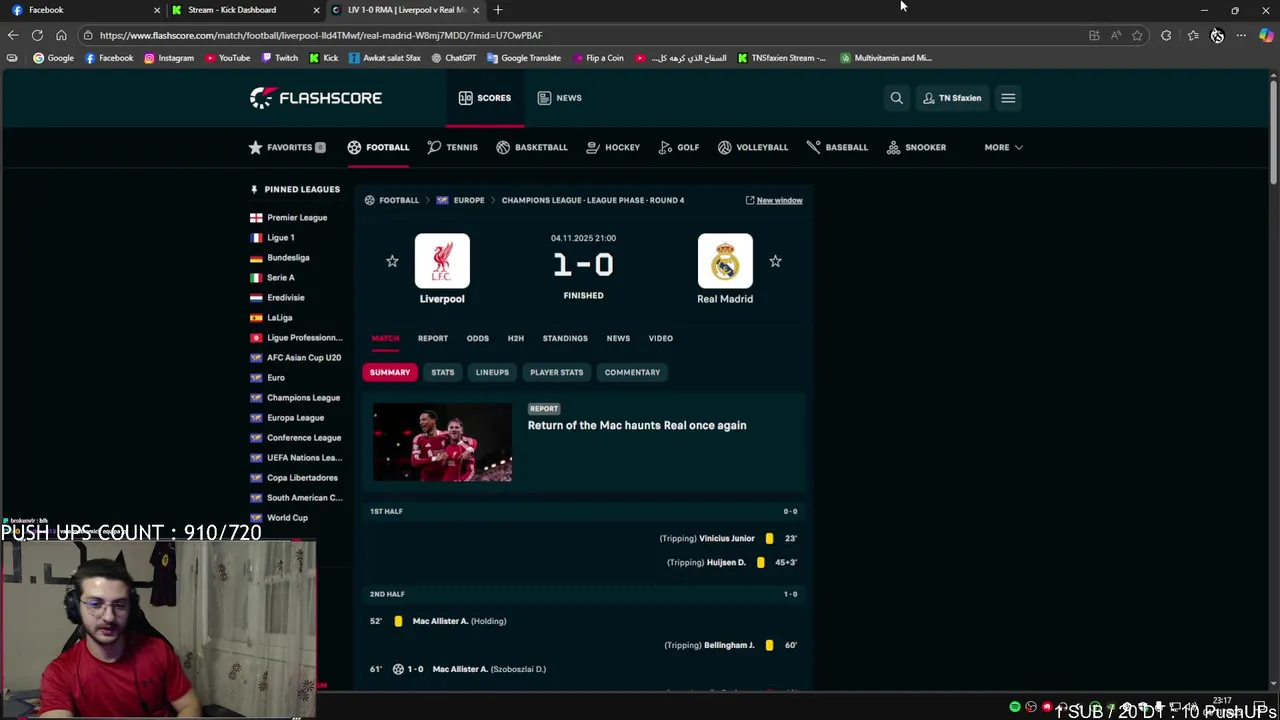Image resolution: width=1280 pixels, height=720 pixels.
Task: Click Bellingham J. player name
Action: tap(730, 645)
